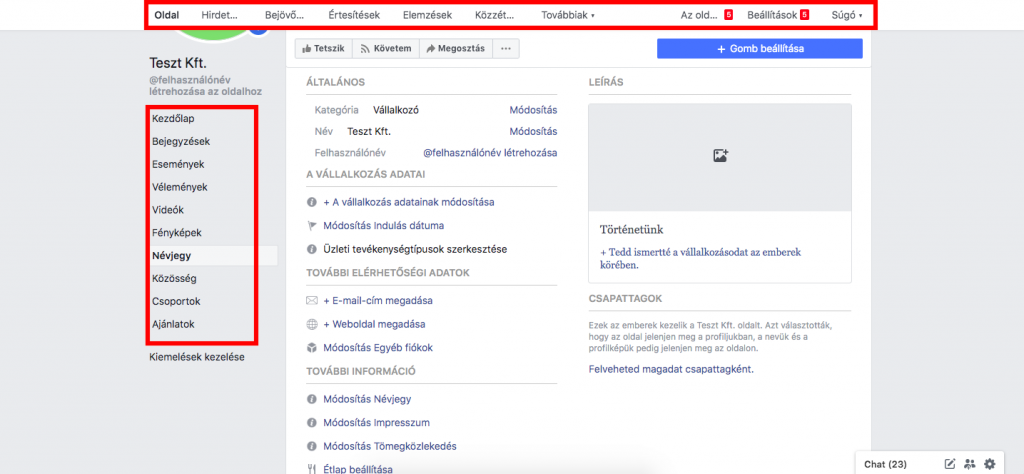
Task: Click @felhasználónév létrehozása az oldalhoz under Teszt Kft.
Action: click(206, 86)
